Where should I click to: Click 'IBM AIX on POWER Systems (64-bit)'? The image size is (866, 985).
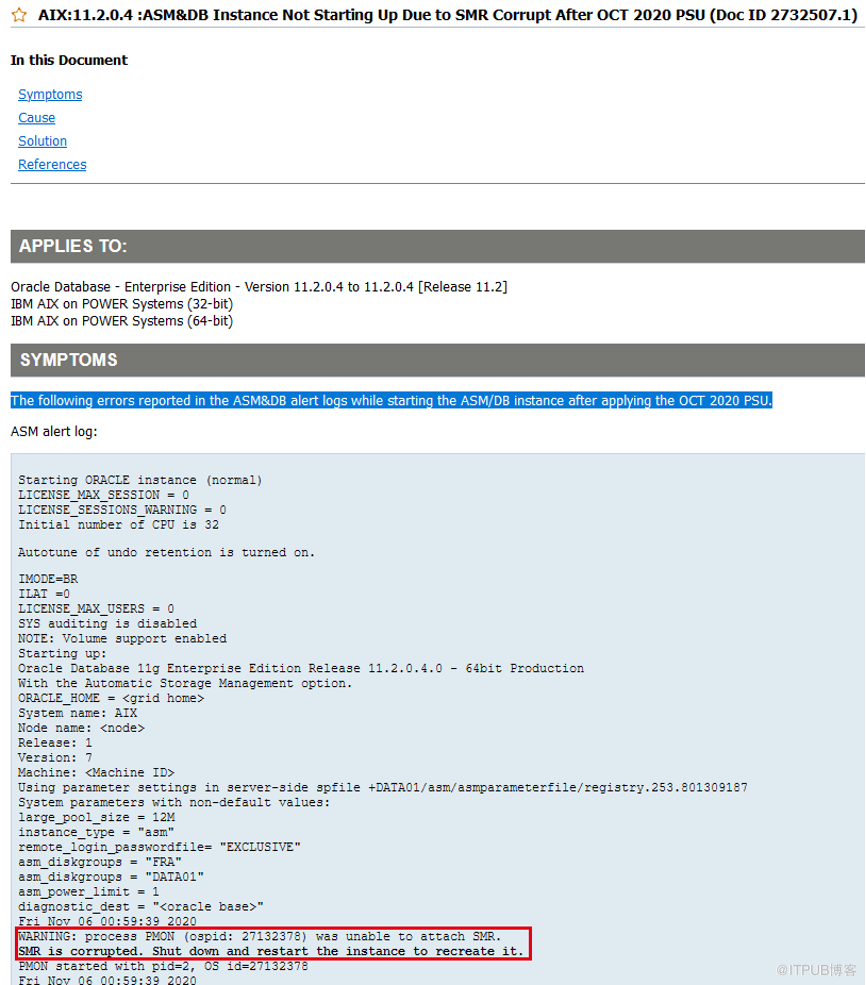click(x=122, y=321)
